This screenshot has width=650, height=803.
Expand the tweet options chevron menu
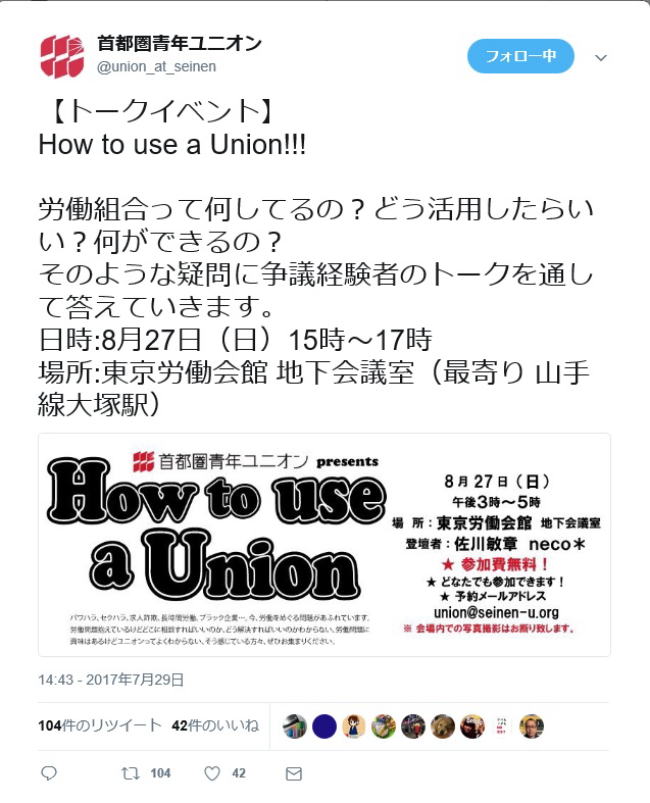tap(601, 58)
